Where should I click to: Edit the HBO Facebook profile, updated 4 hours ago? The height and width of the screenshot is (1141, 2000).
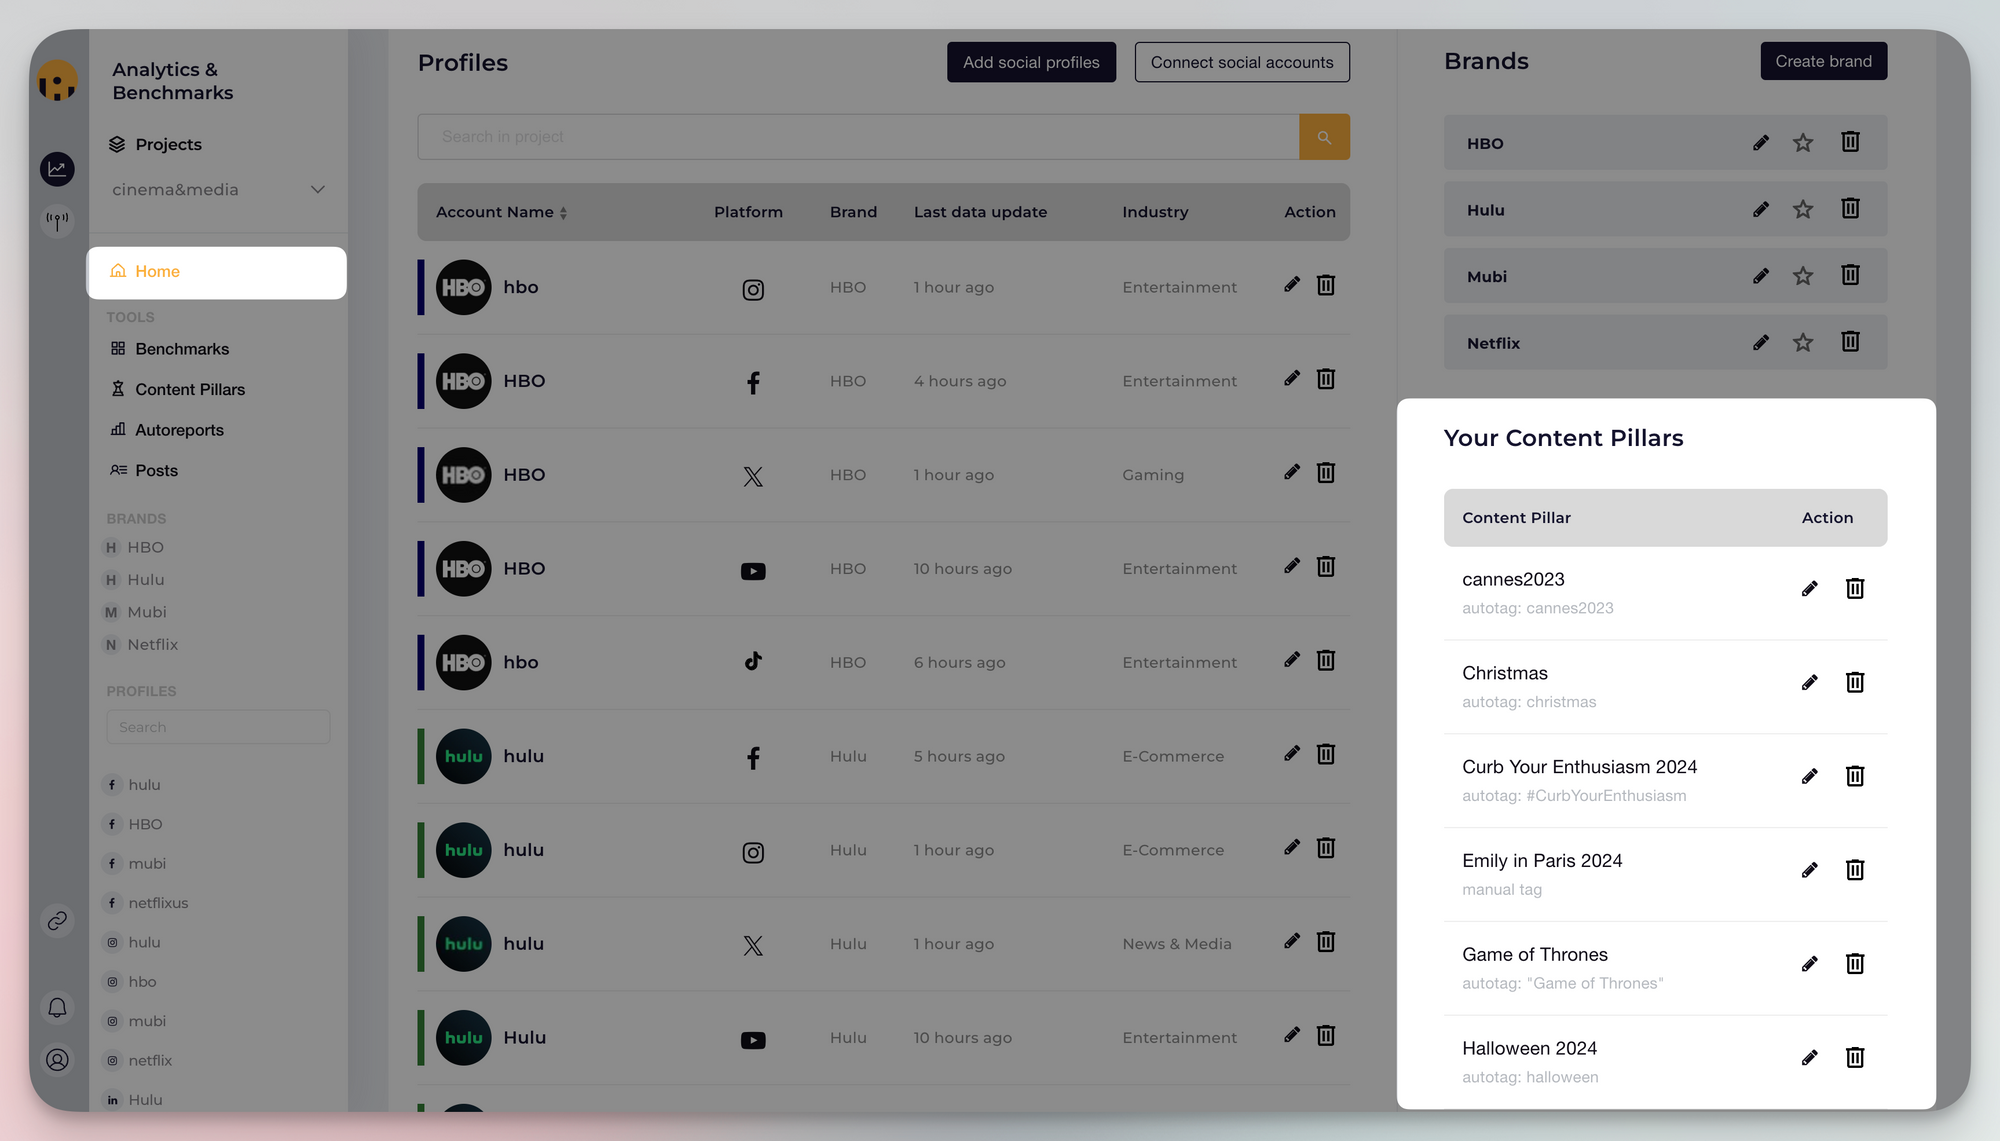1292,379
